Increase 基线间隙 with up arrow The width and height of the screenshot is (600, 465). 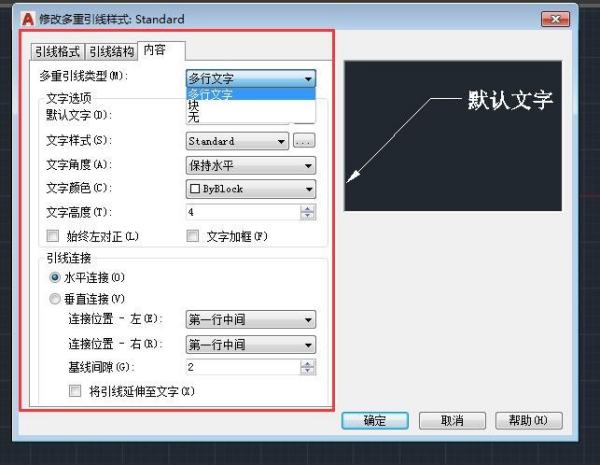(308, 364)
